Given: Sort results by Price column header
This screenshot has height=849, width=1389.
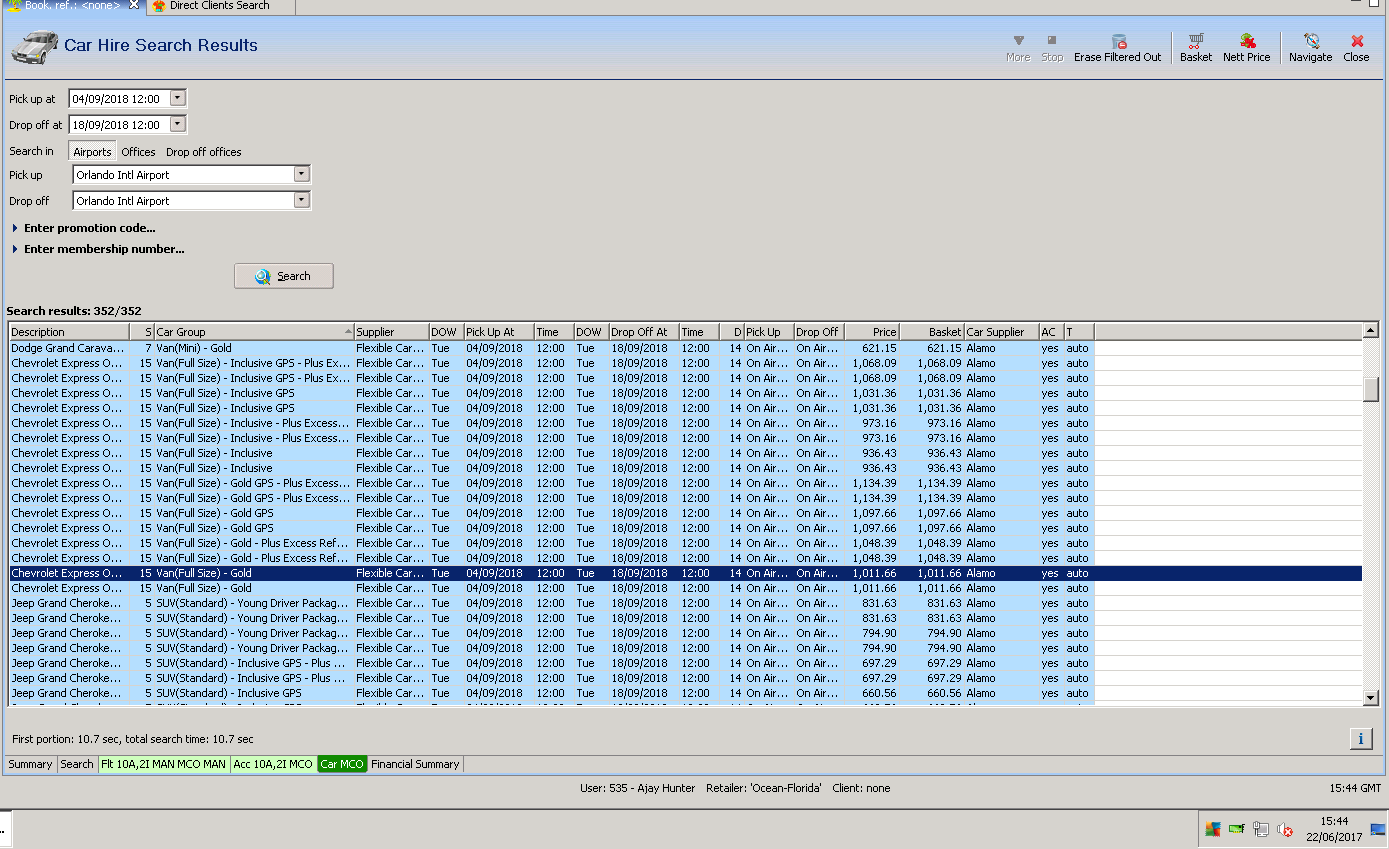Looking at the screenshot, I should tap(872, 332).
